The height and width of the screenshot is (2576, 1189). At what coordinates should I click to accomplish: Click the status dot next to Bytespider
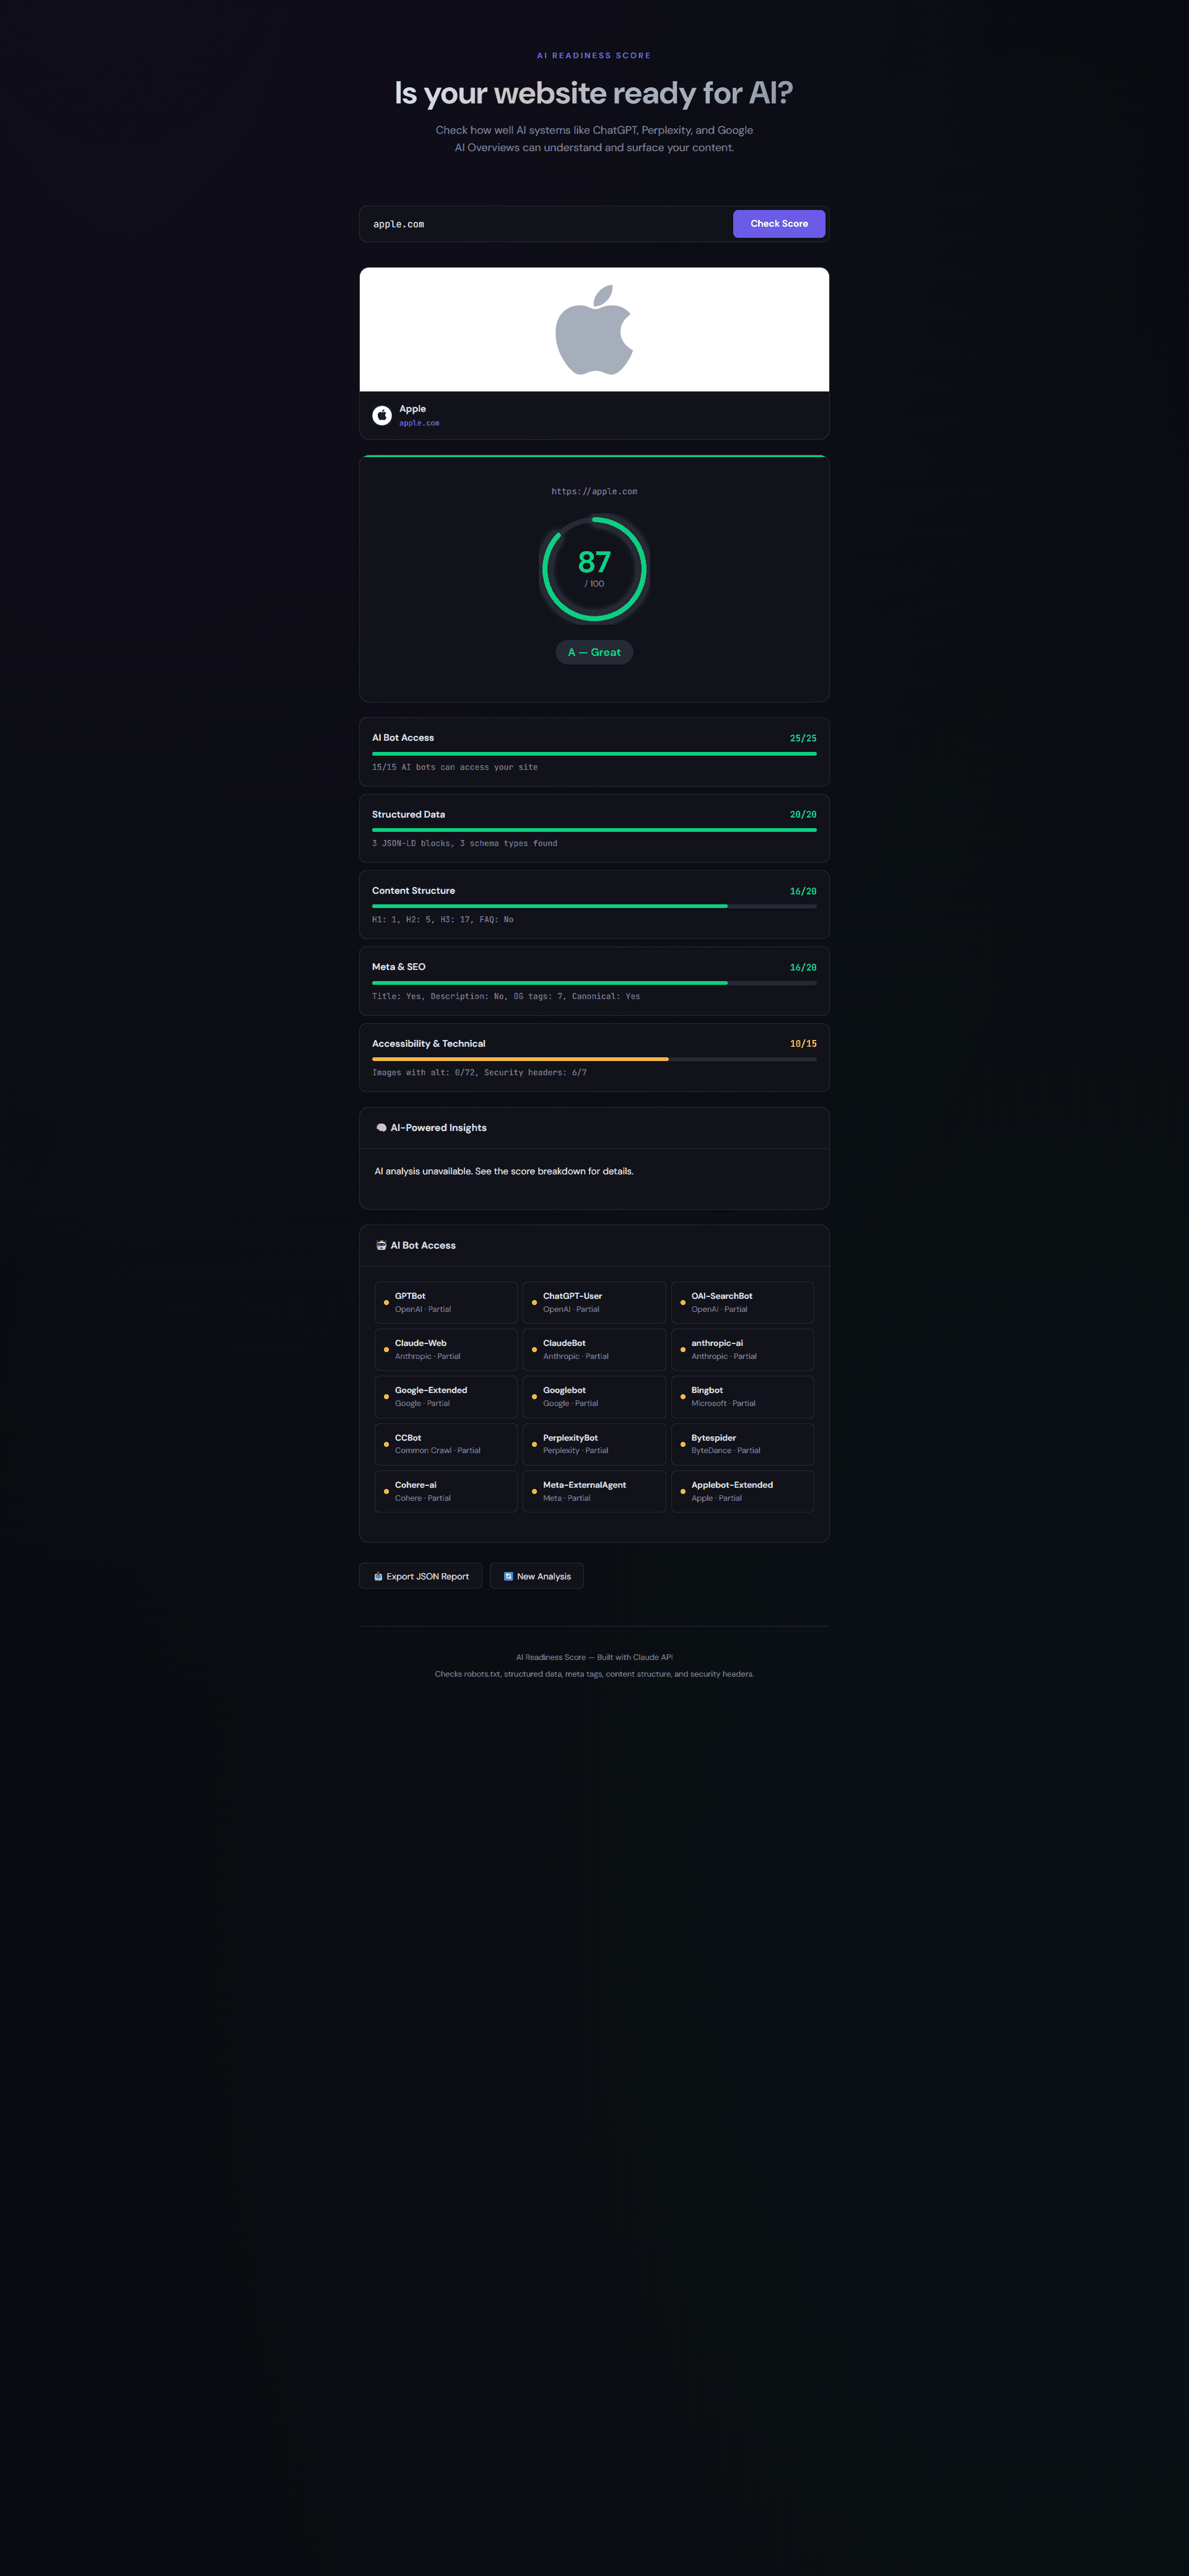tap(684, 1444)
